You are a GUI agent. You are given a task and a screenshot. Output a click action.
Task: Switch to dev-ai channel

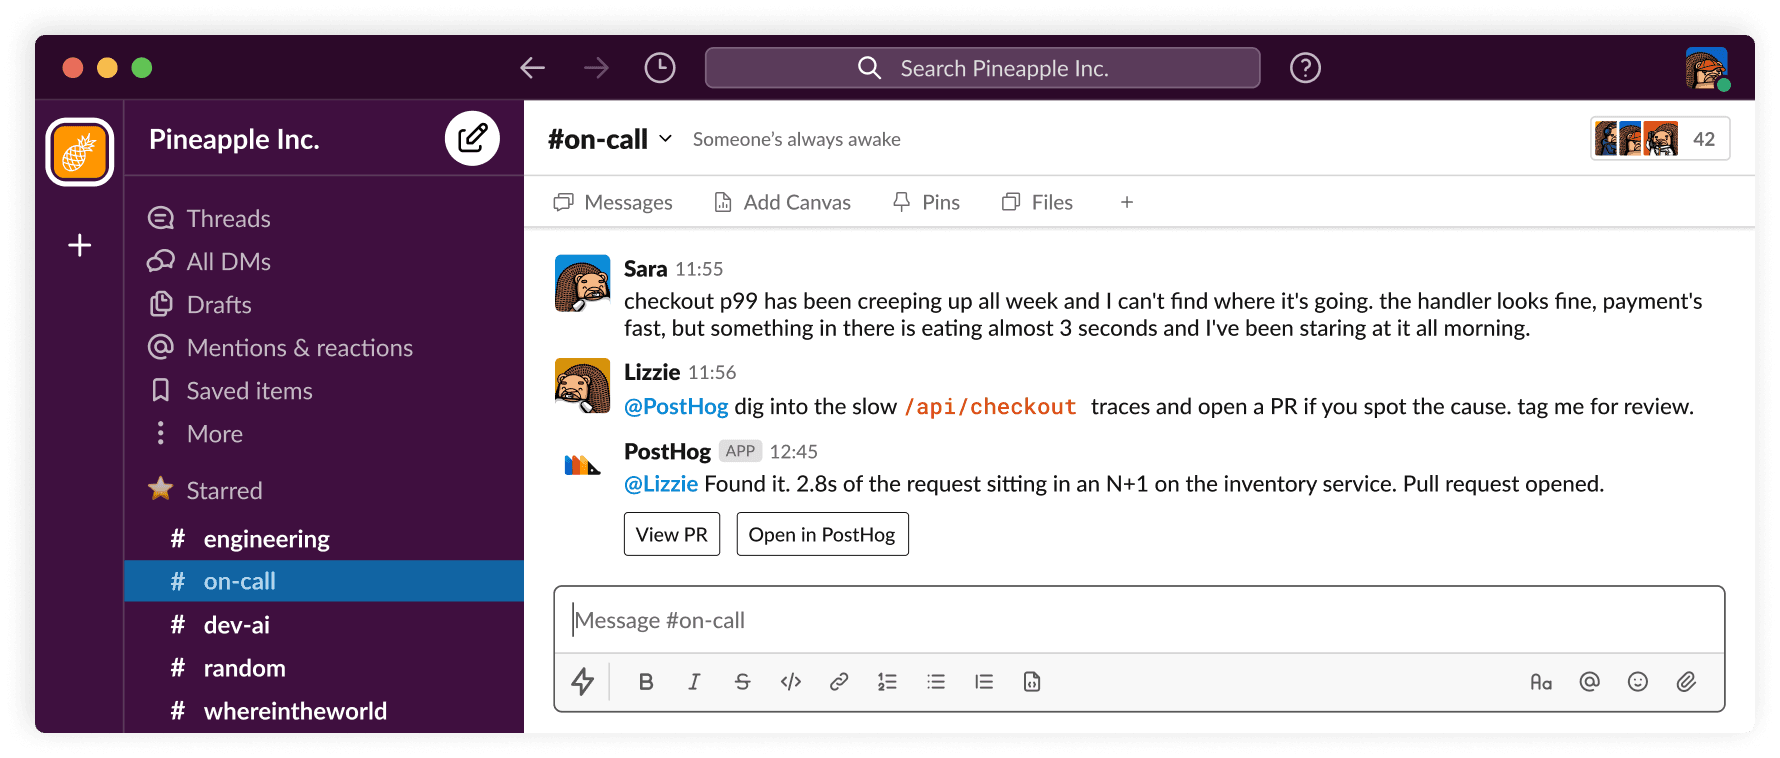pyautogui.click(x=324, y=624)
